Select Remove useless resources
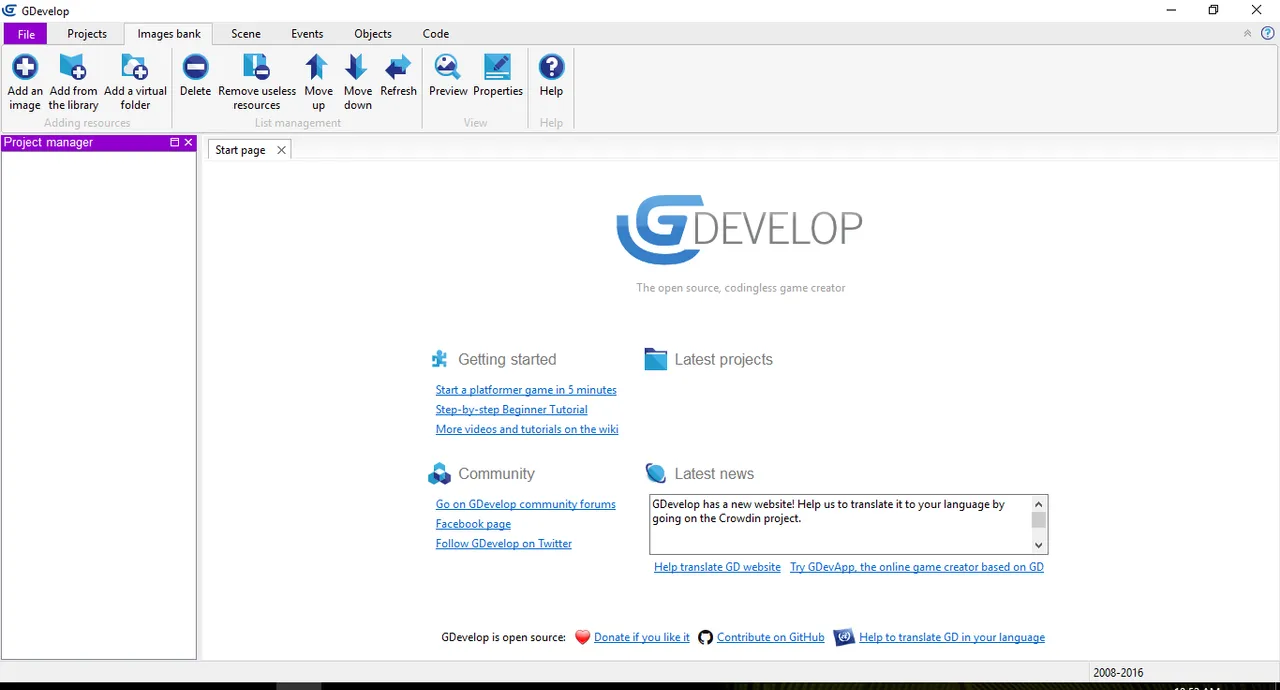Screen dimensions: 1280x690 [257, 82]
